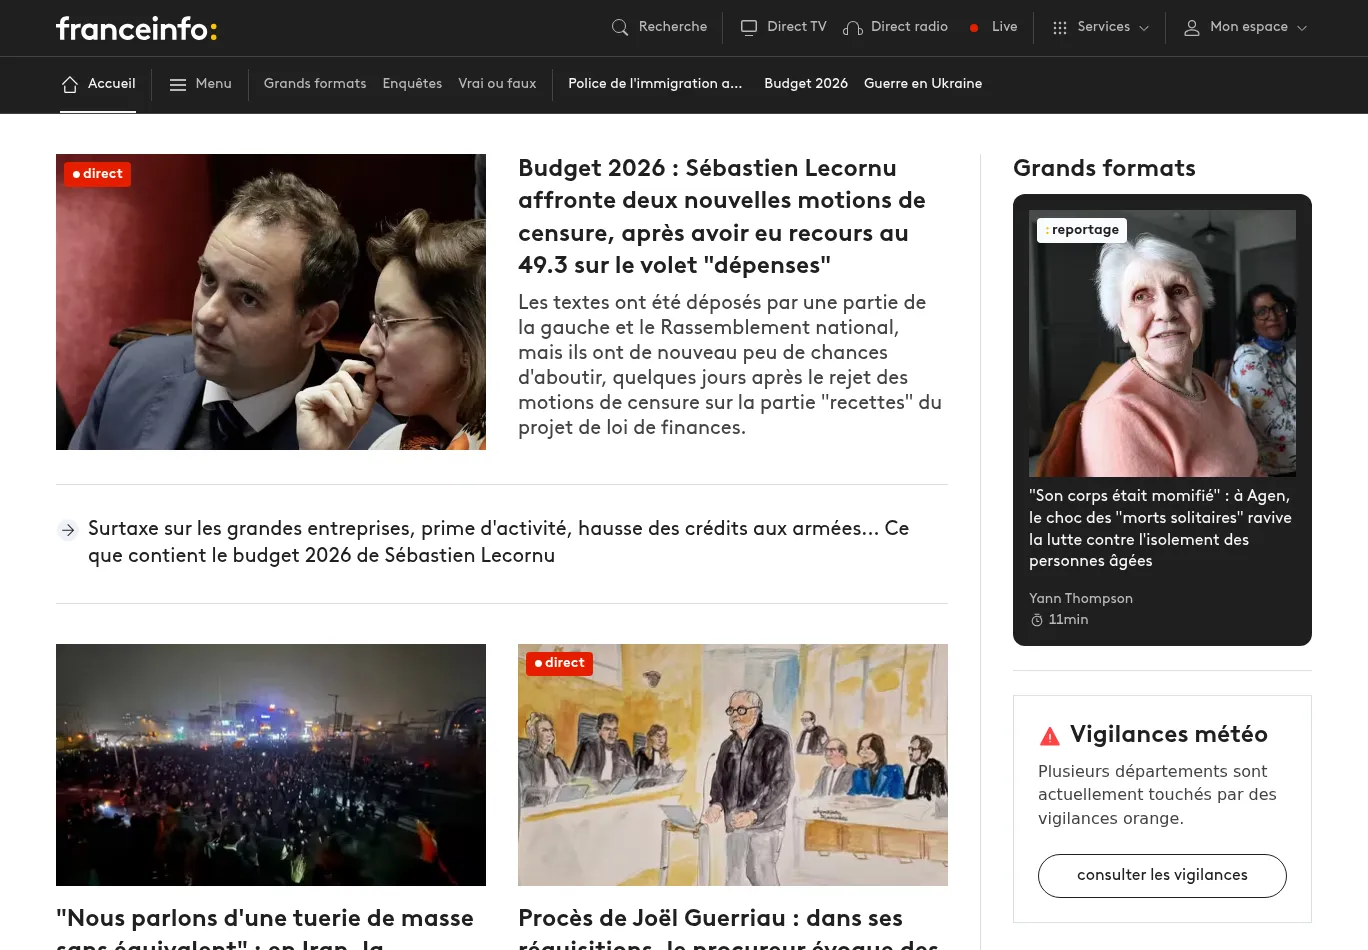Select the Live red dot indicator
Screen dimensions: 1368x950
click(x=973, y=27)
